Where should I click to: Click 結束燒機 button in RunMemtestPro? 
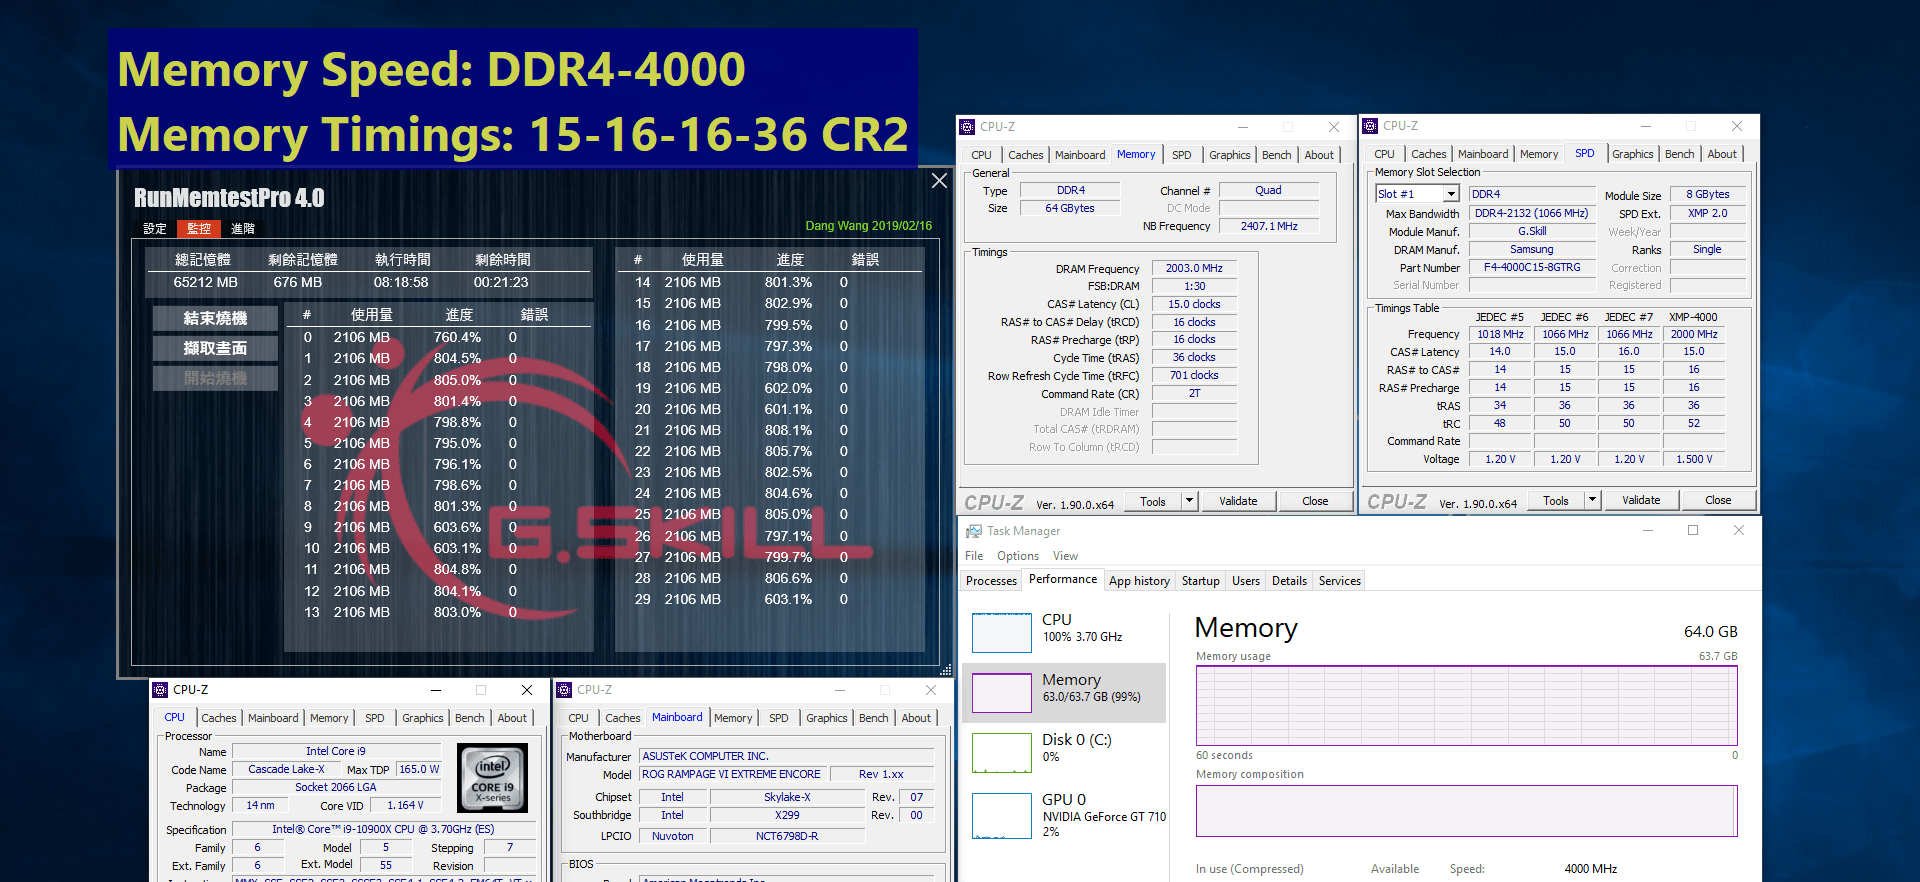coord(215,318)
